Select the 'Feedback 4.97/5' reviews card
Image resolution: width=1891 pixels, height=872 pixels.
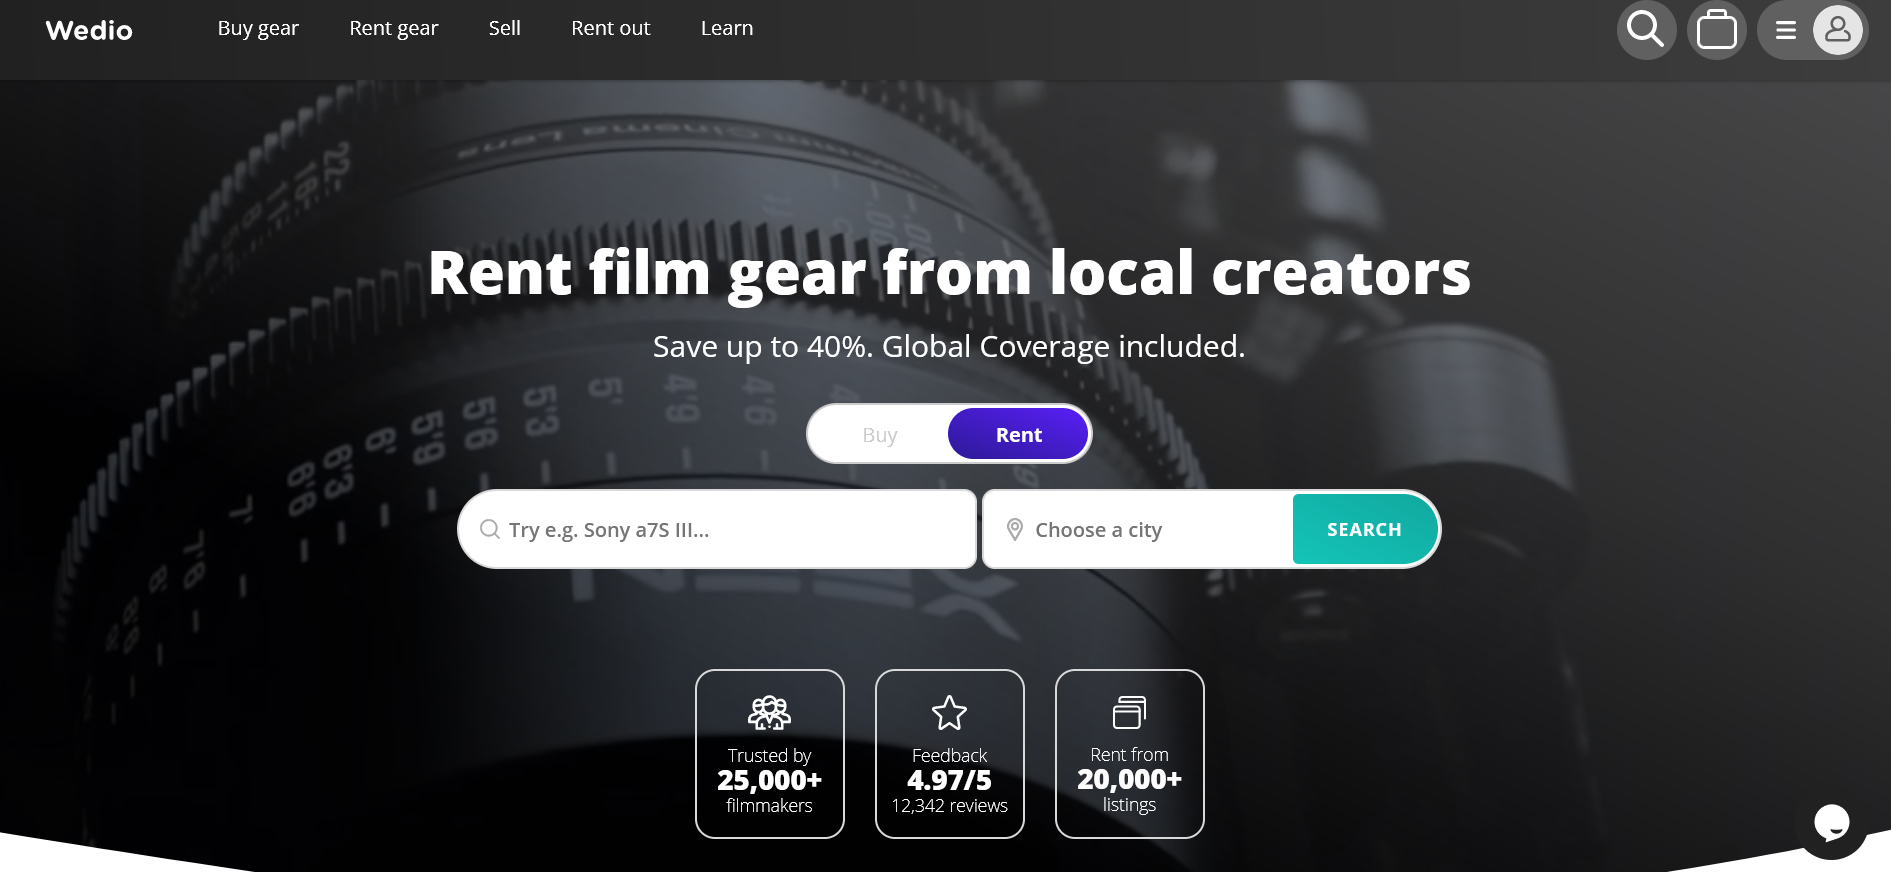coord(950,754)
